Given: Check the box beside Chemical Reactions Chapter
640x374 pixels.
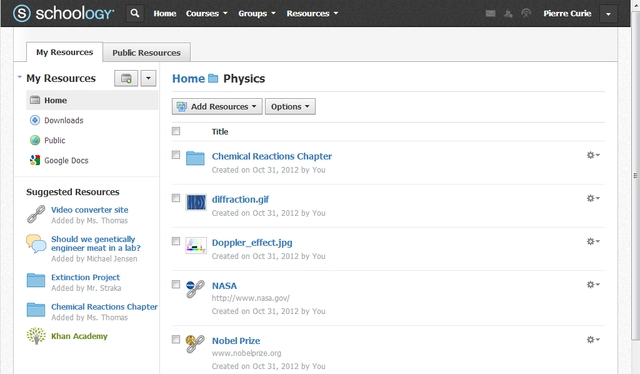Looking at the screenshot, I should click(x=176, y=155).
